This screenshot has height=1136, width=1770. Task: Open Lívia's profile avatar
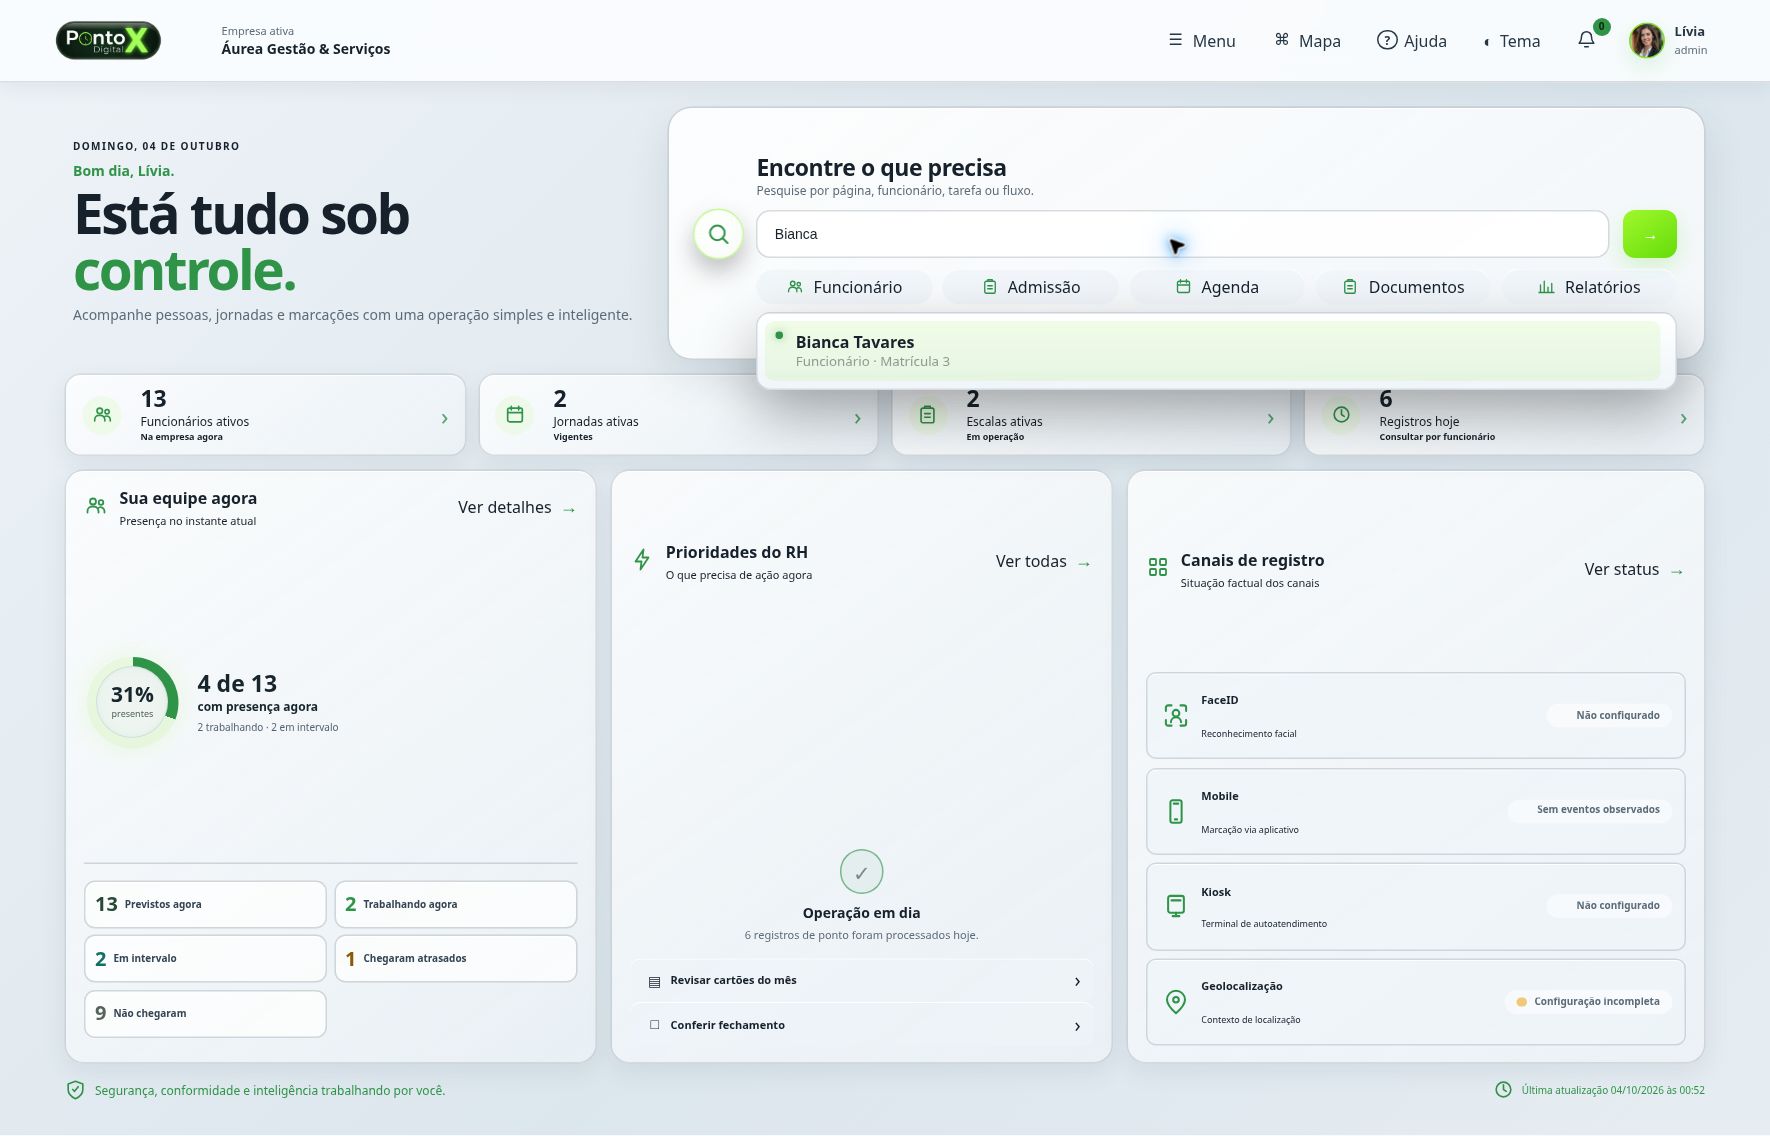click(x=1646, y=40)
